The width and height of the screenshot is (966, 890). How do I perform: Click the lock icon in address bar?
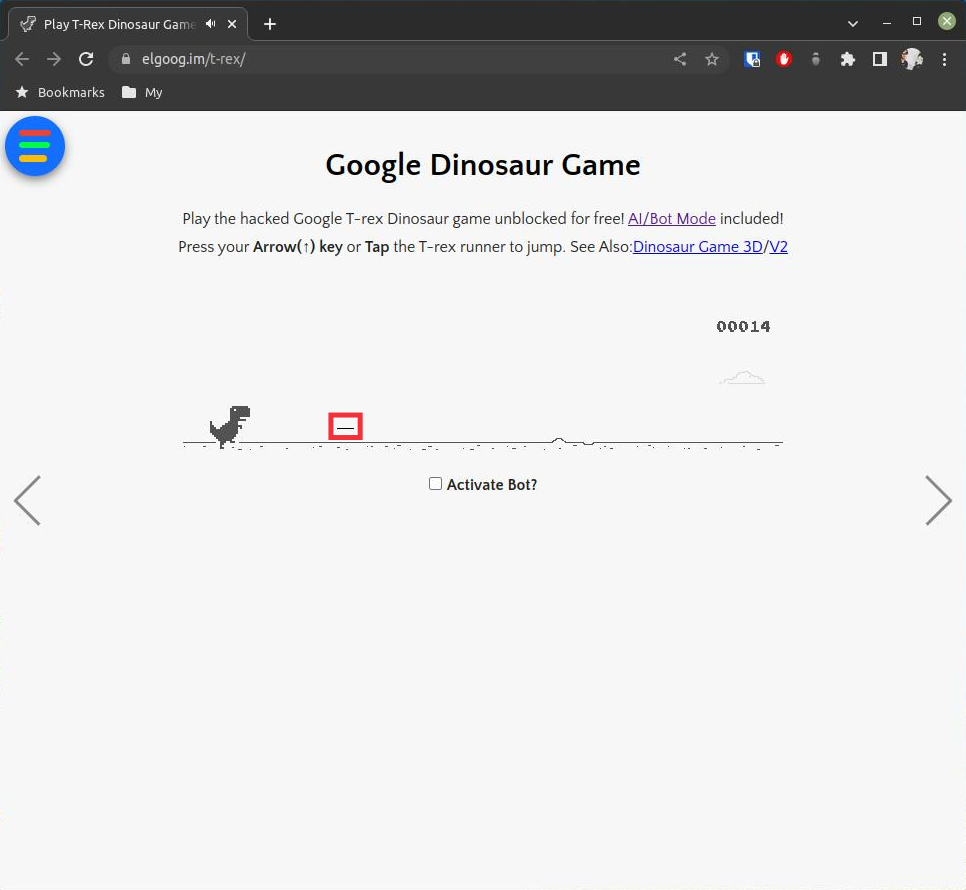126,59
